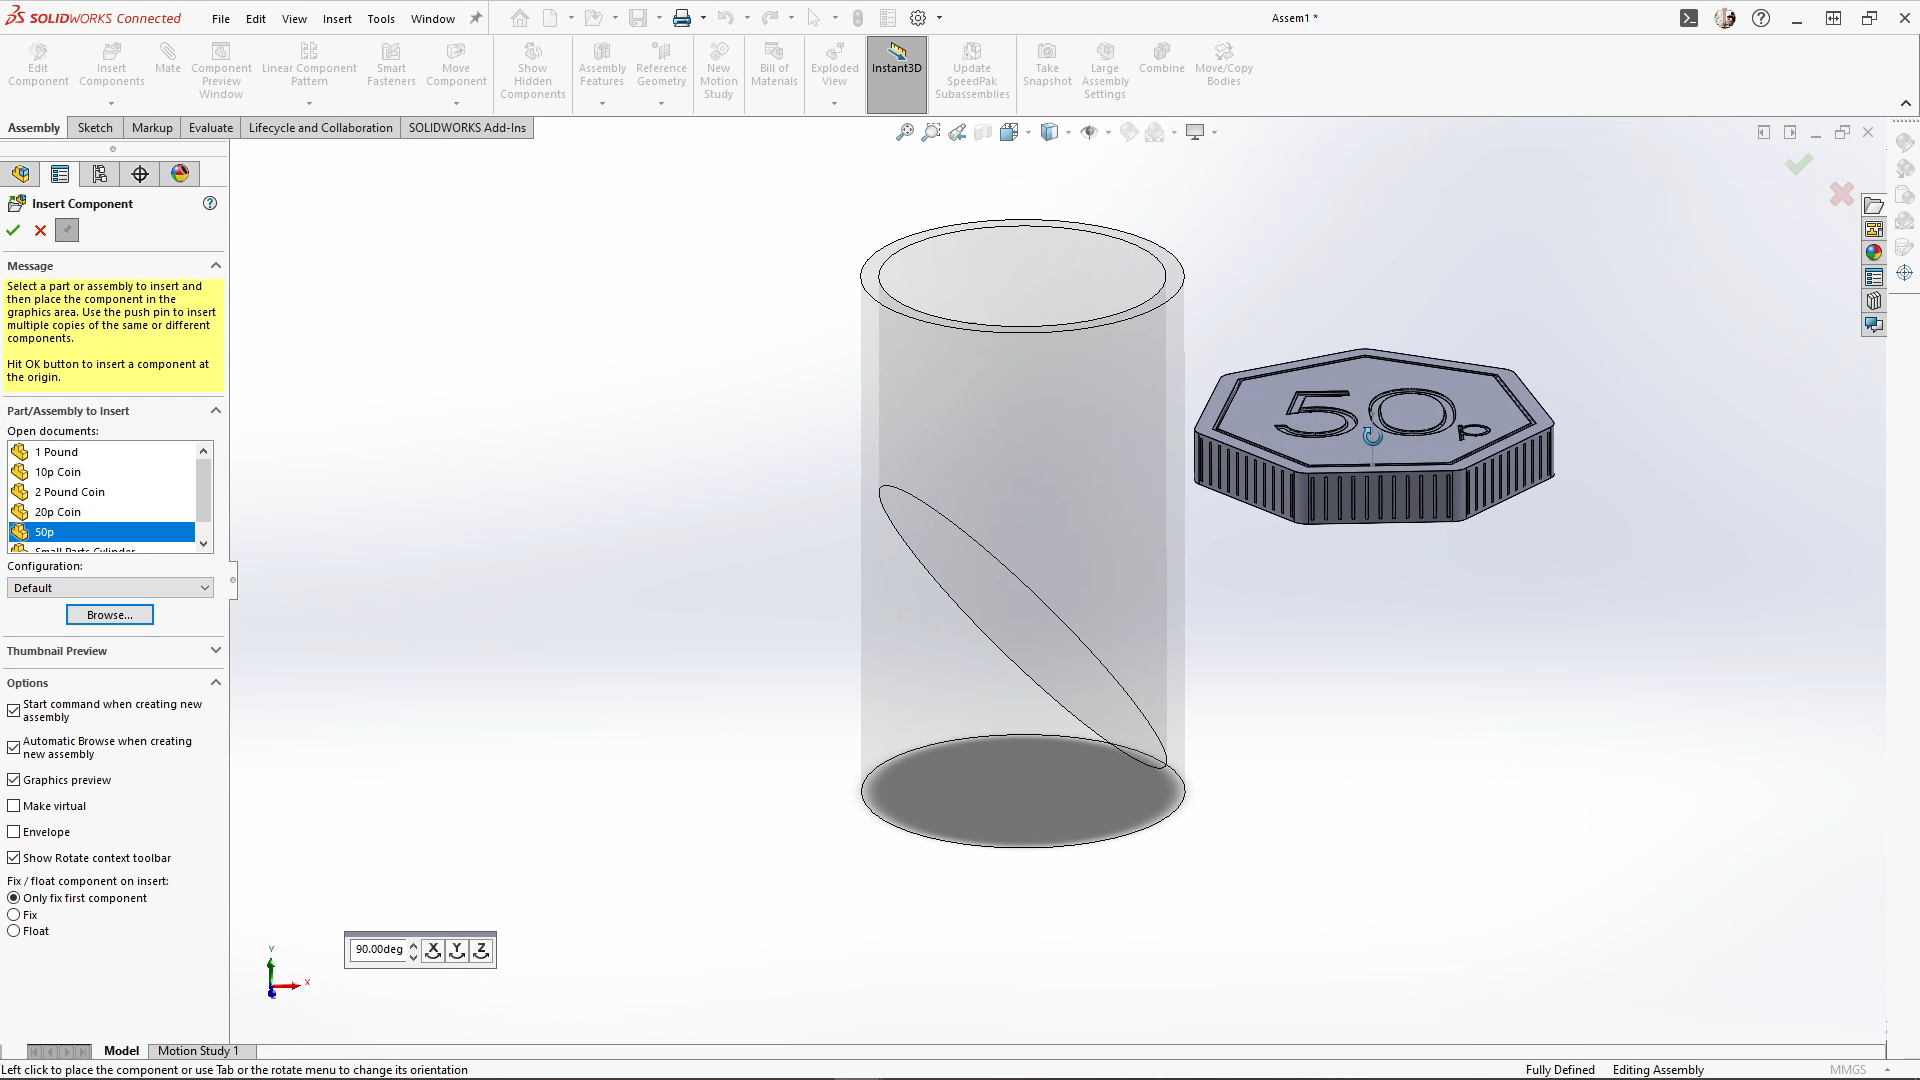Open the Configuration Default dropdown
Viewport: 1920px width, 1080px height.
(x=110, y=588)
